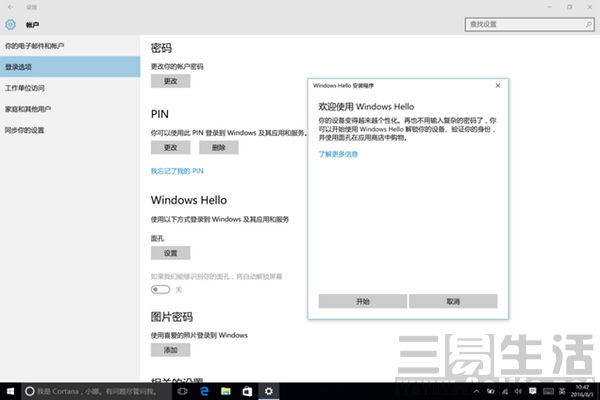Show hidden tray icons chevron
The height and width of the screenshot is (400, 600).
(476, 391)
